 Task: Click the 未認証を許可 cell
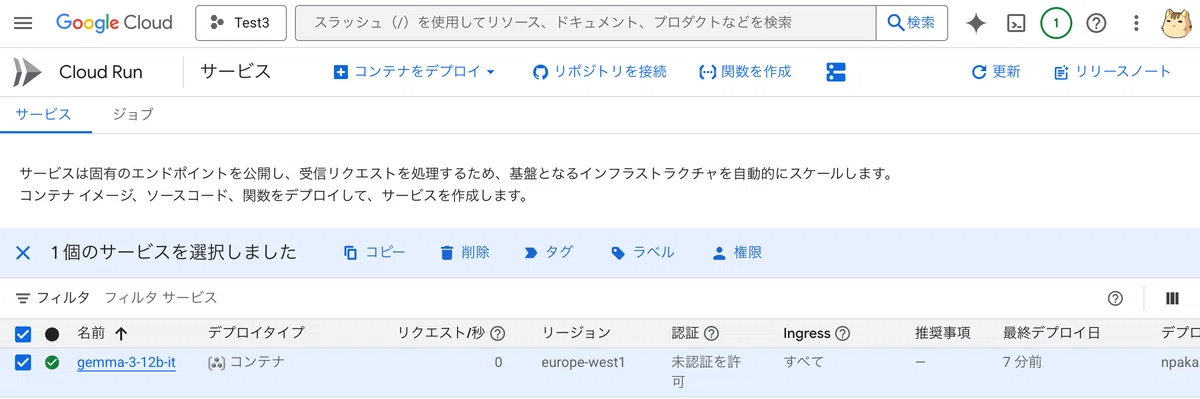[705, 371]
